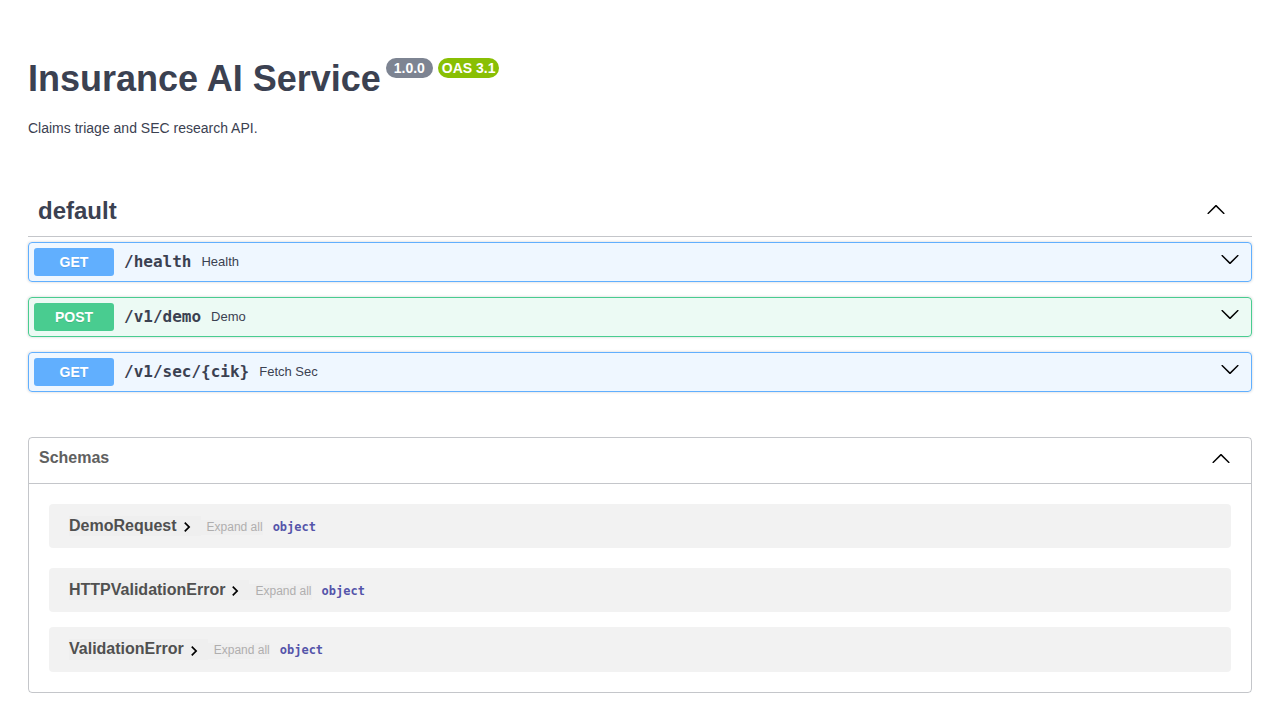Click the GET badge for /v1/sec/{cik}
1280x720 pixels.
click(74, 372)
